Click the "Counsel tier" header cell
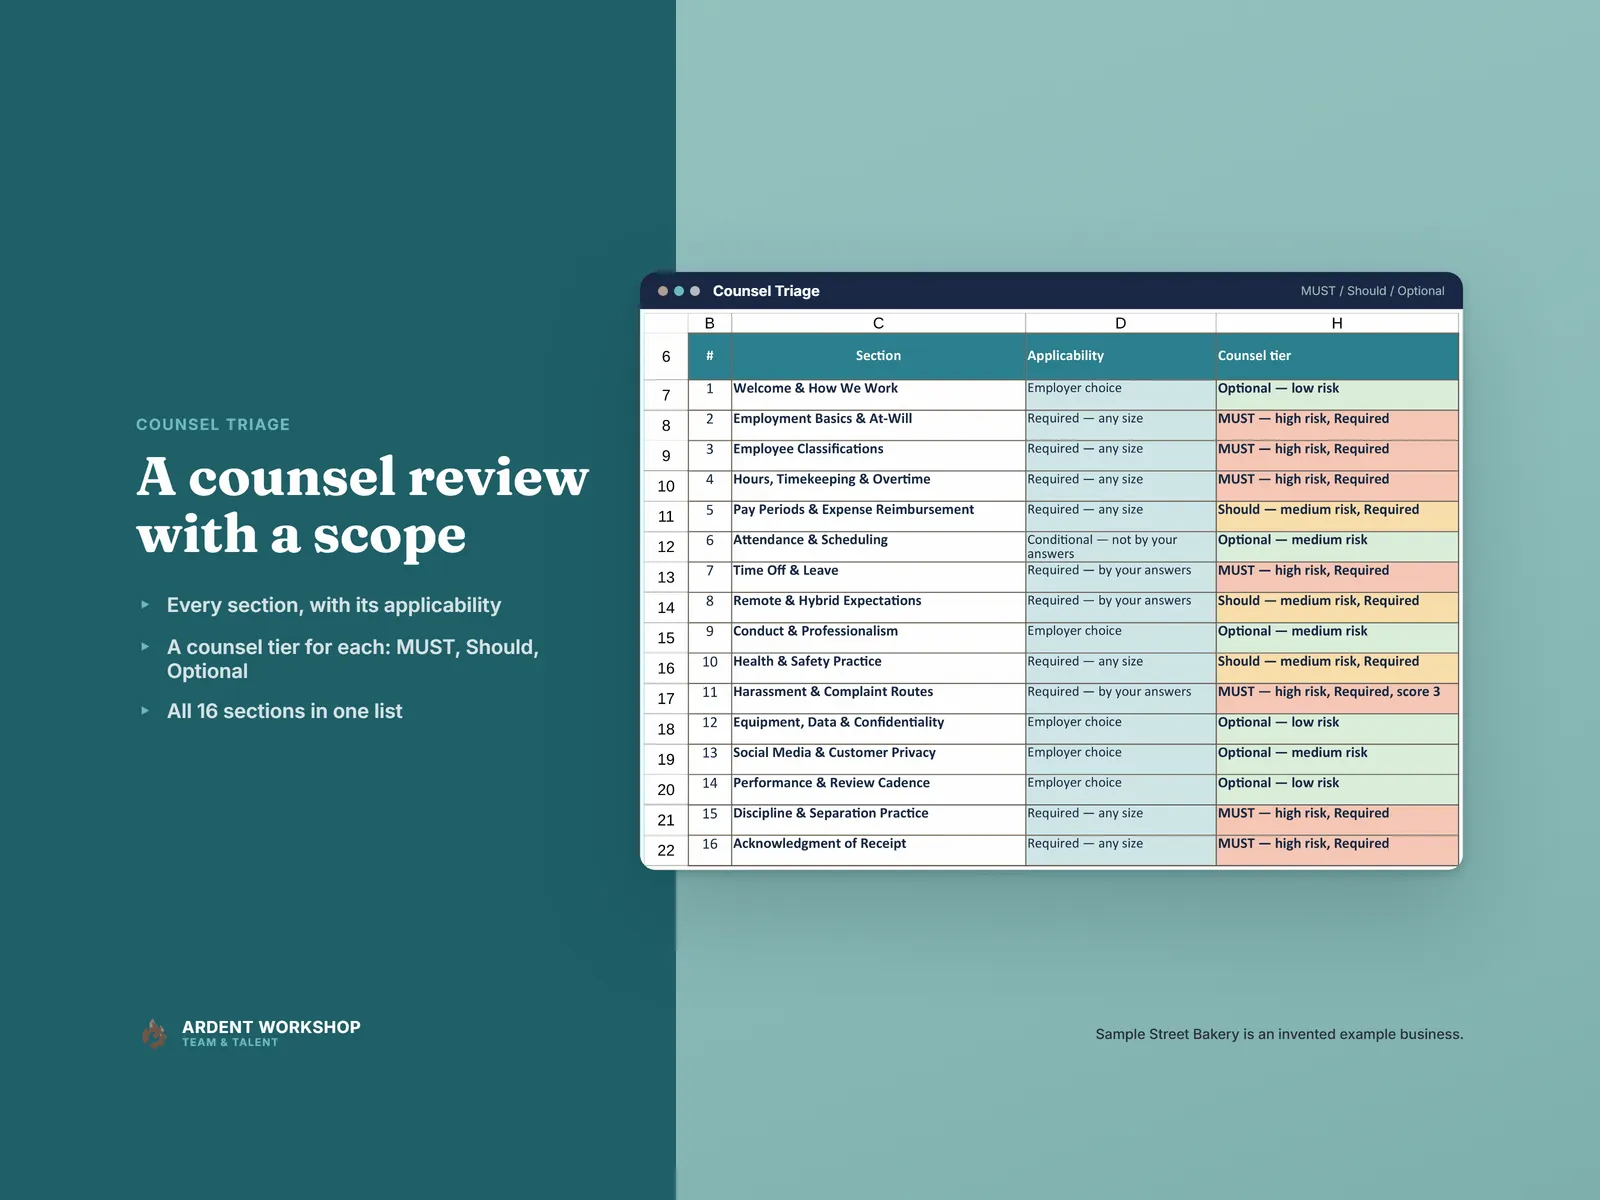Viewport: 1600px width, 1200px height. tap(1337, 356)
